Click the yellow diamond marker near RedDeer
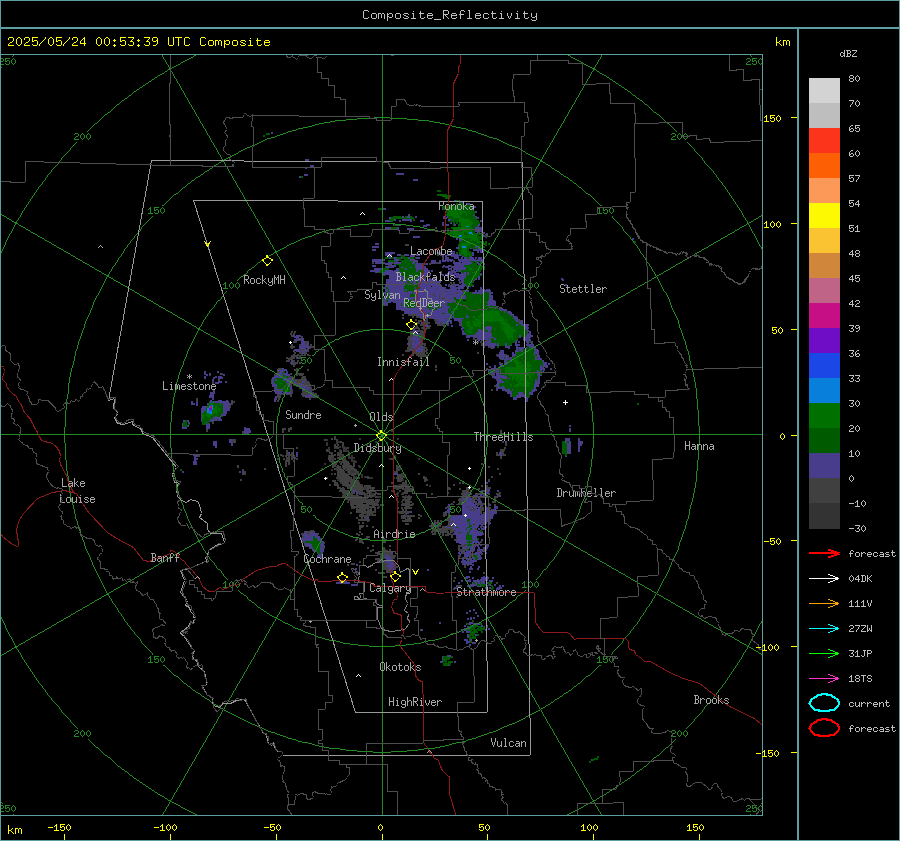This screenshot has width=900, height=841. [x=411, y=325]
